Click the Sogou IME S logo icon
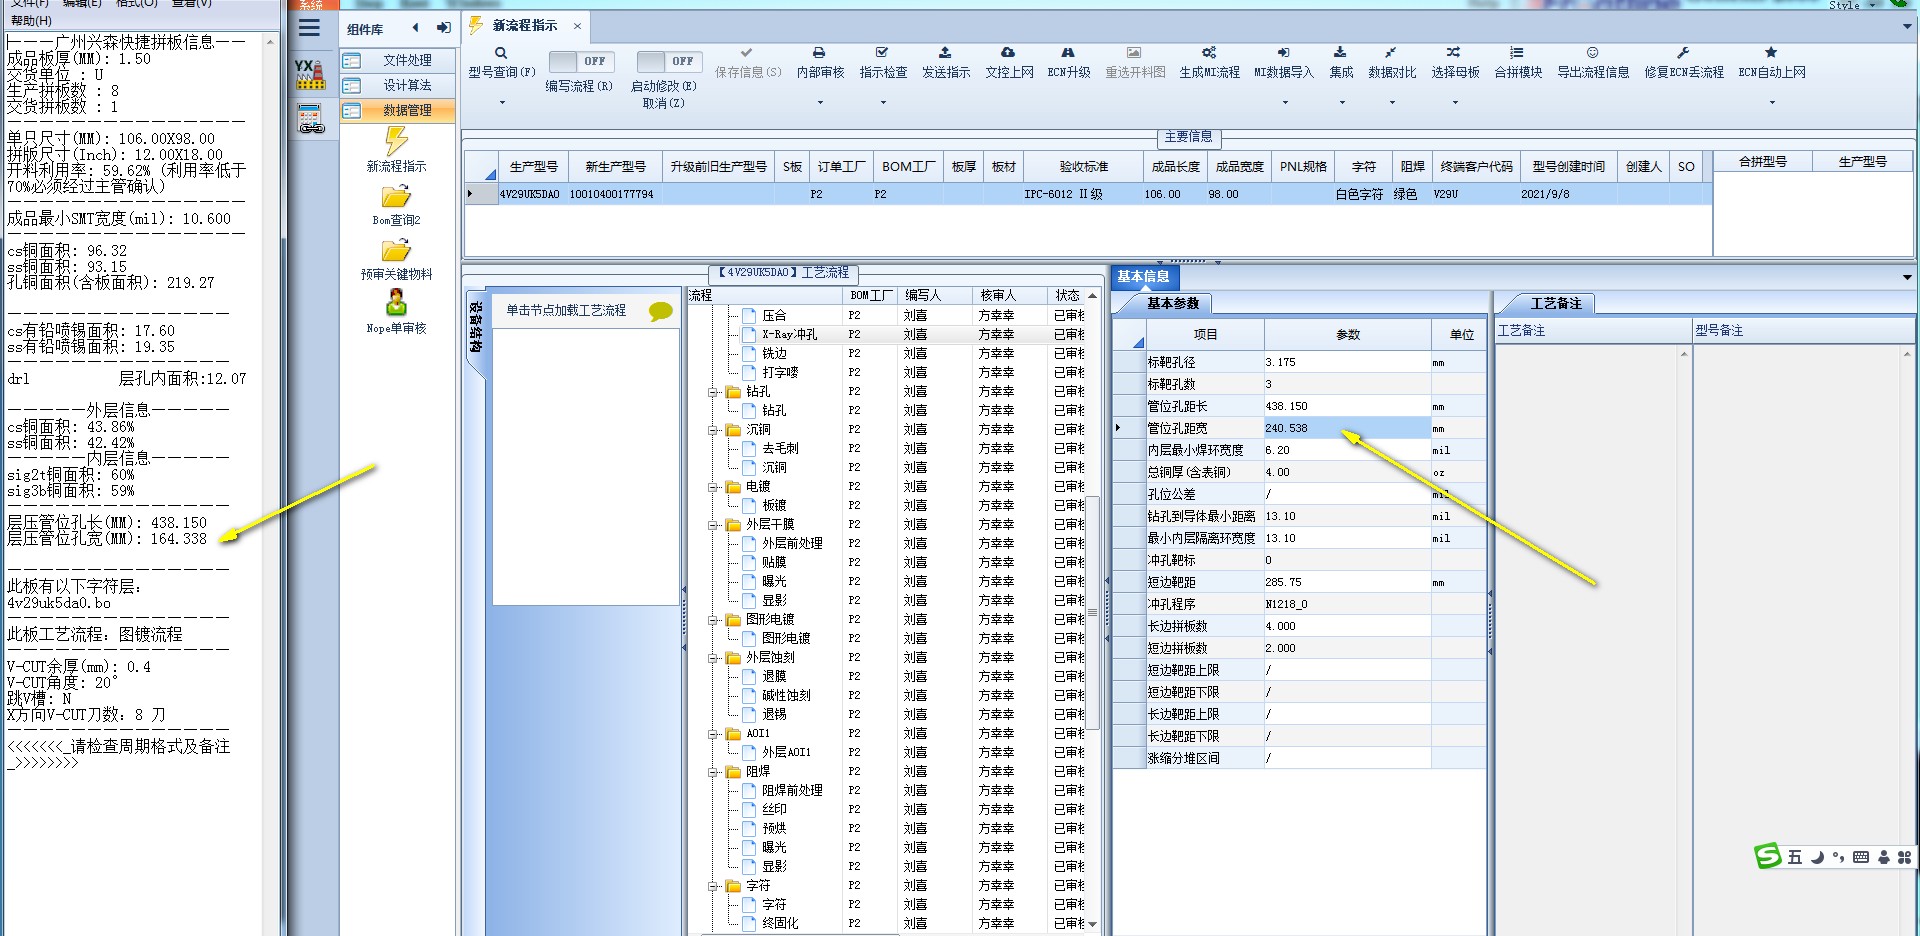1920x936 pixels. pyautogui.click(x=1768, y=856)
